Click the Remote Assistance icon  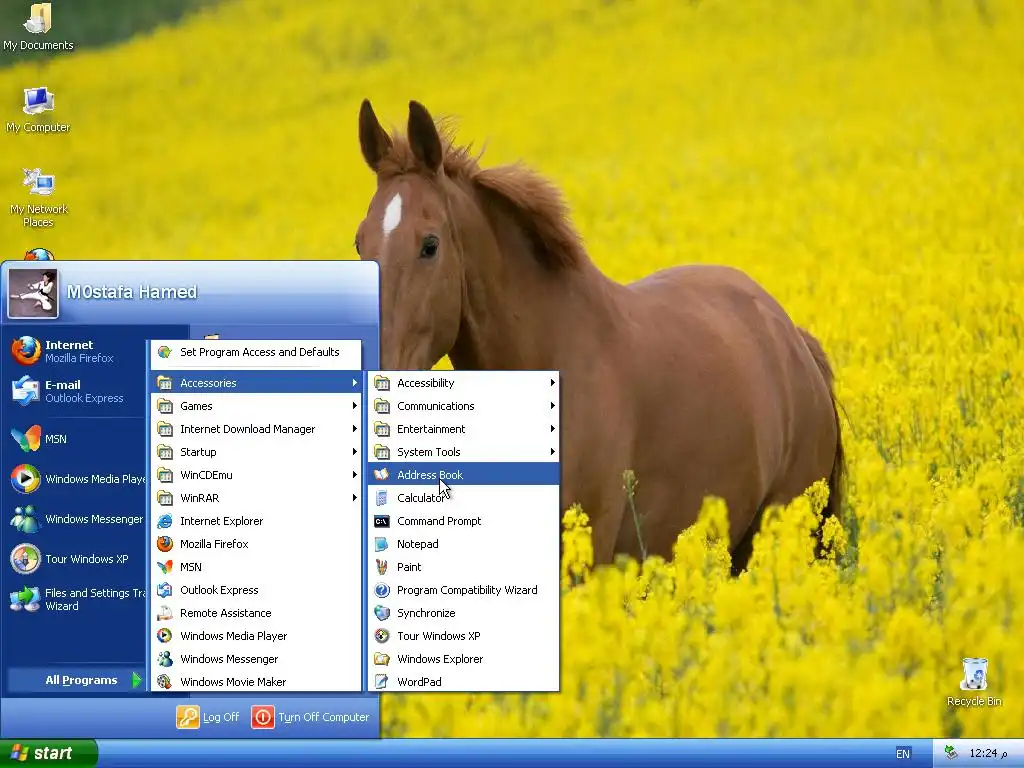click(165, 613)
